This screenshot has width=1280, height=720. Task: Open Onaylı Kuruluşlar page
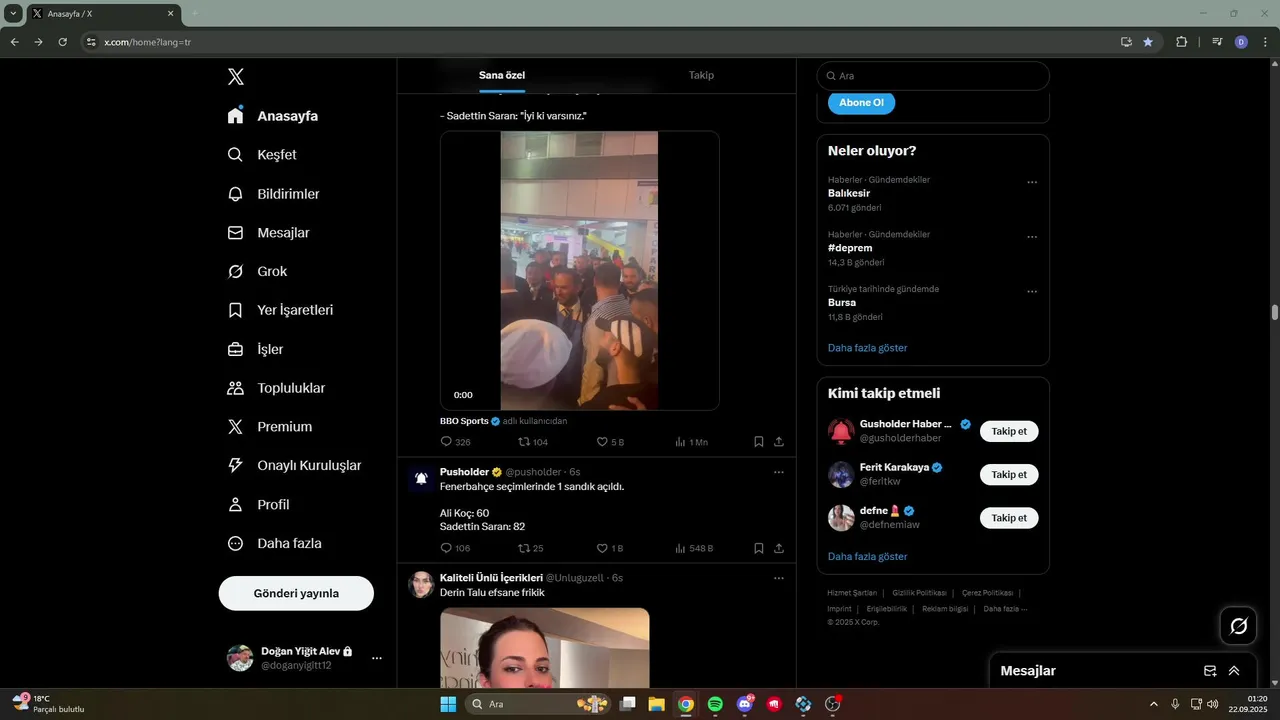point(294,466)
